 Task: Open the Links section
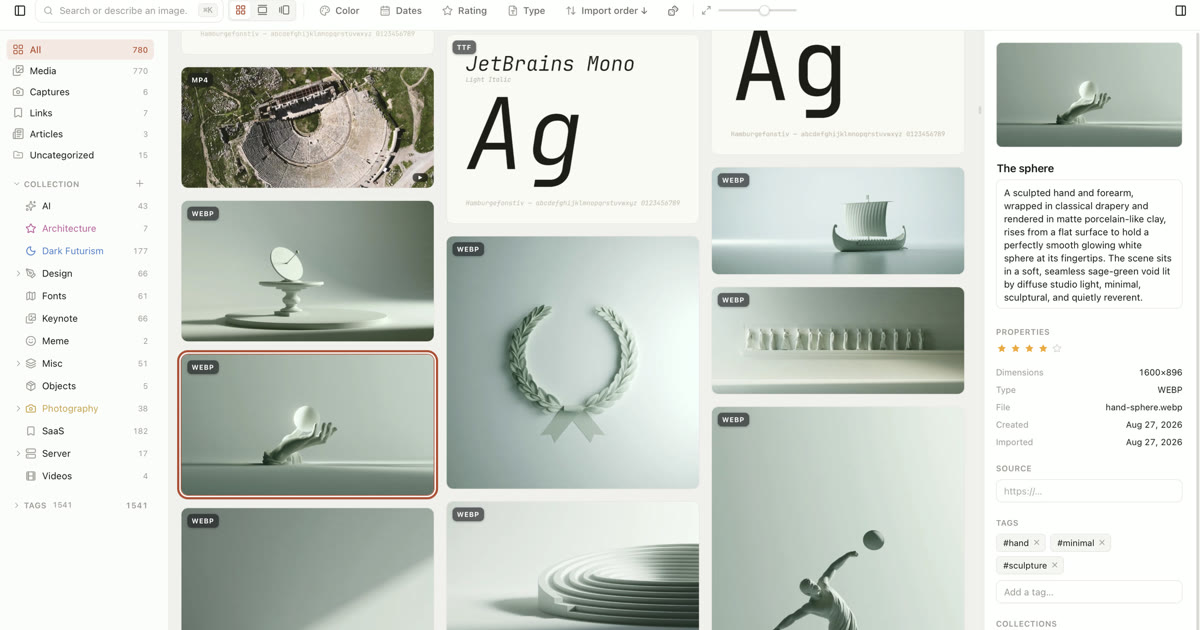(x=80, y=113)
